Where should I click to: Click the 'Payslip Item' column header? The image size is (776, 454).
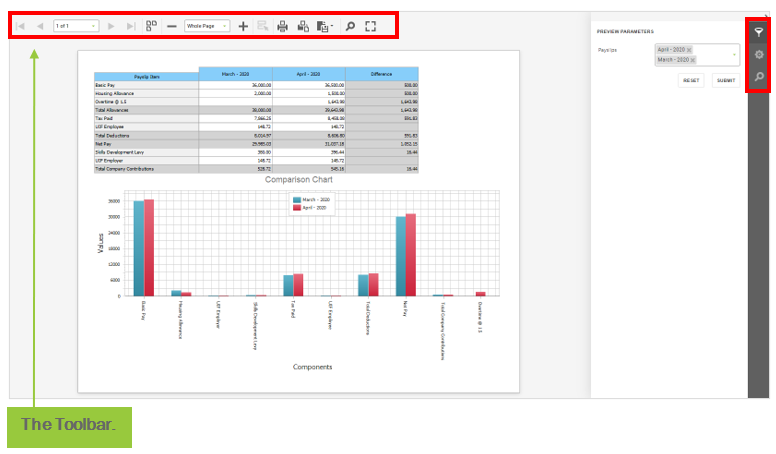146,77
